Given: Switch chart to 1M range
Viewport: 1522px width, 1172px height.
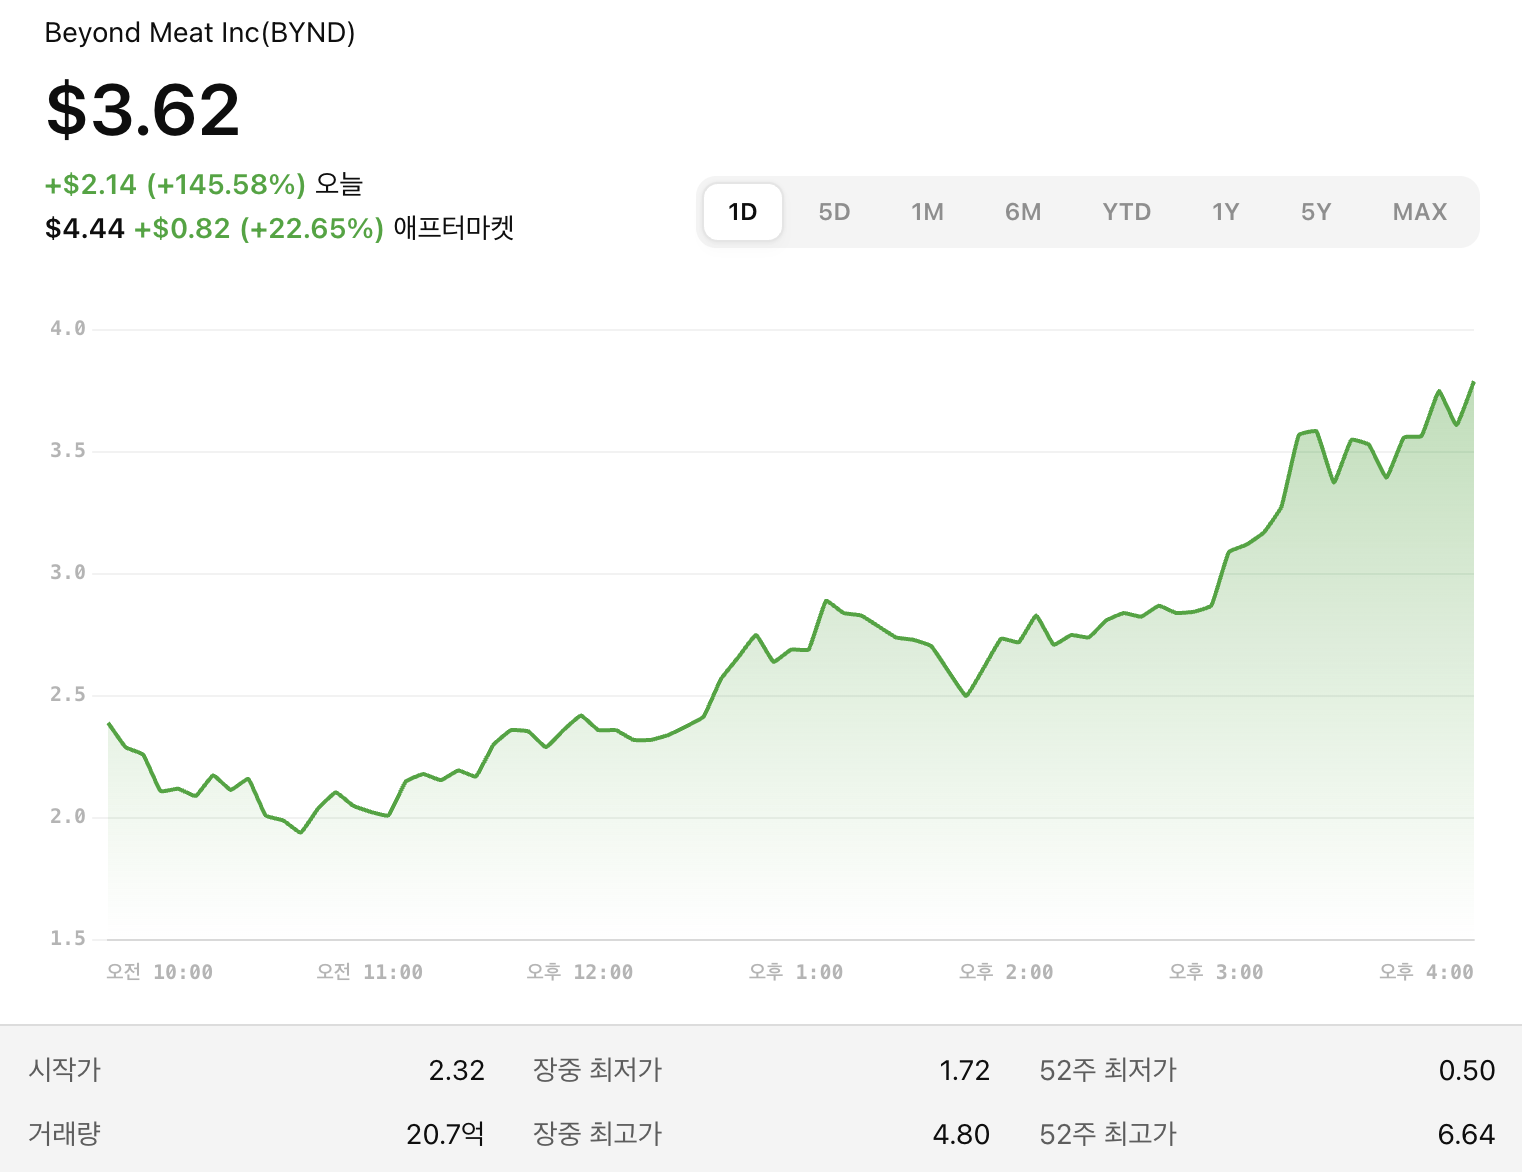Looking at the screenshot, I should (x=927, y=212).
